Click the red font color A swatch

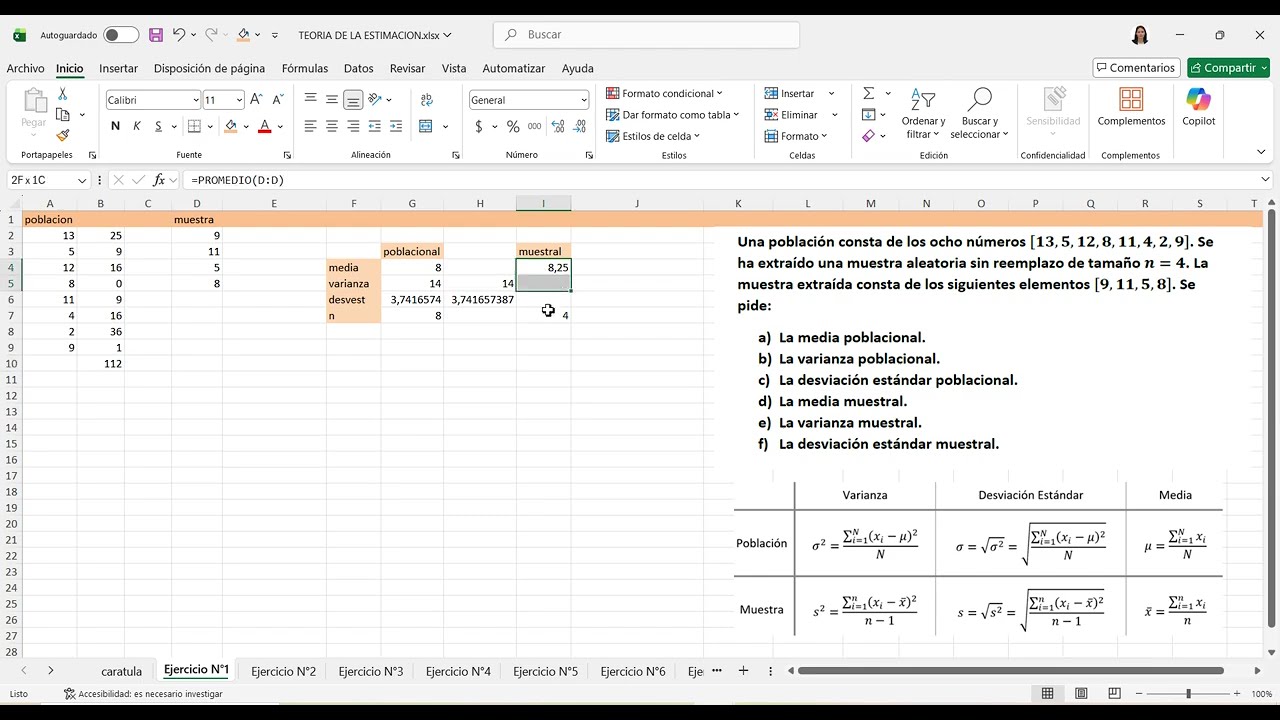point(264,126)
